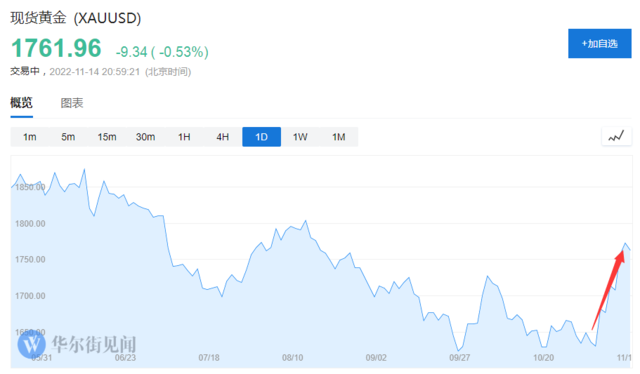Screen dimensions: 640x374
Task: Click the 09/27 low point on chart
Action: pos(458,350)
